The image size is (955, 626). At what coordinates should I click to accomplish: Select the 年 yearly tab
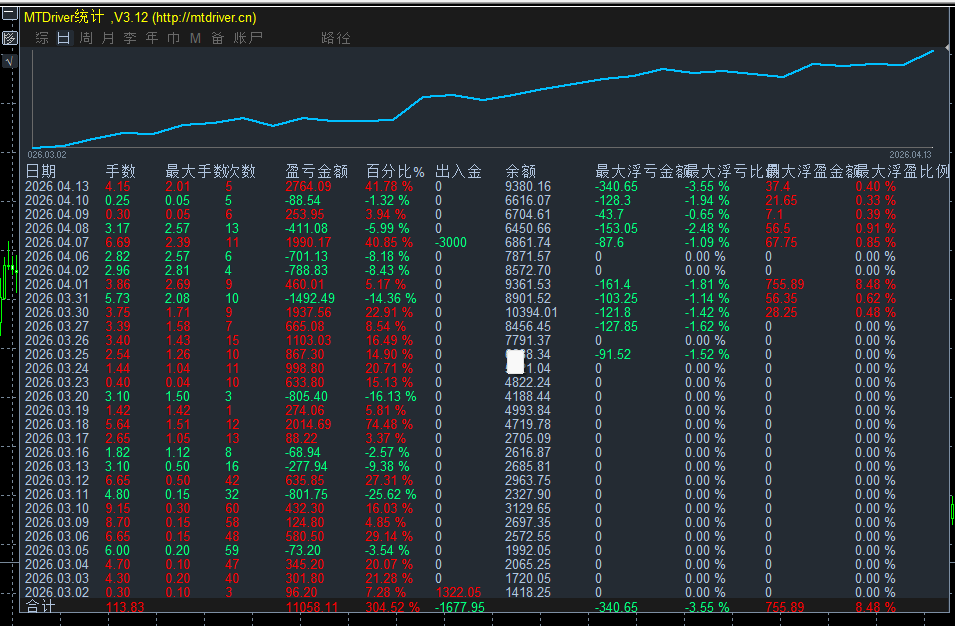point(152,38)
